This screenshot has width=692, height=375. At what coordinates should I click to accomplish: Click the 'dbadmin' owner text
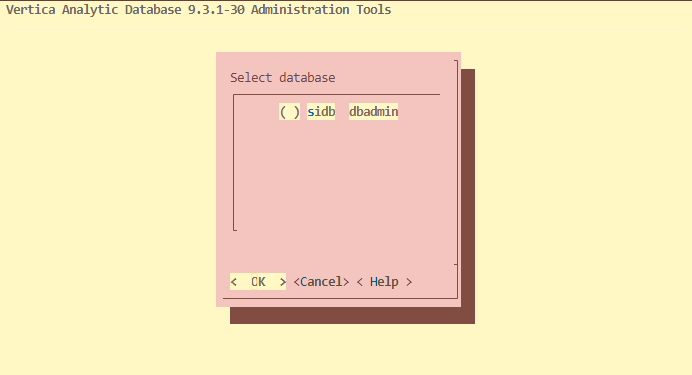[x=374, y=112]
